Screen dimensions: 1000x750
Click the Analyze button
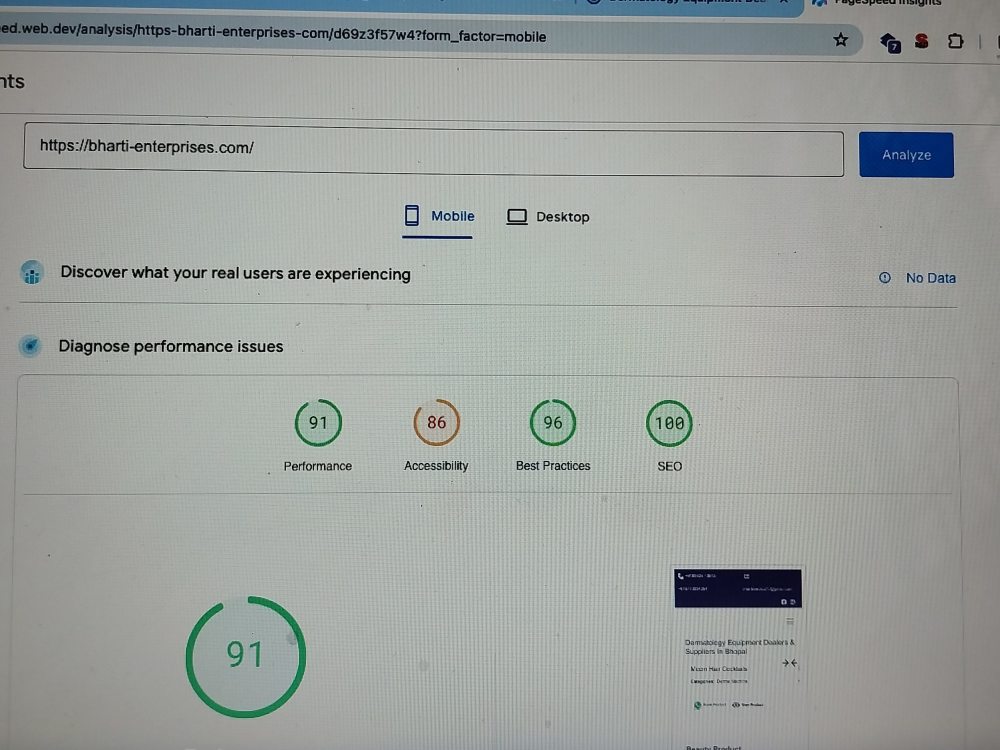pos(906,155)
